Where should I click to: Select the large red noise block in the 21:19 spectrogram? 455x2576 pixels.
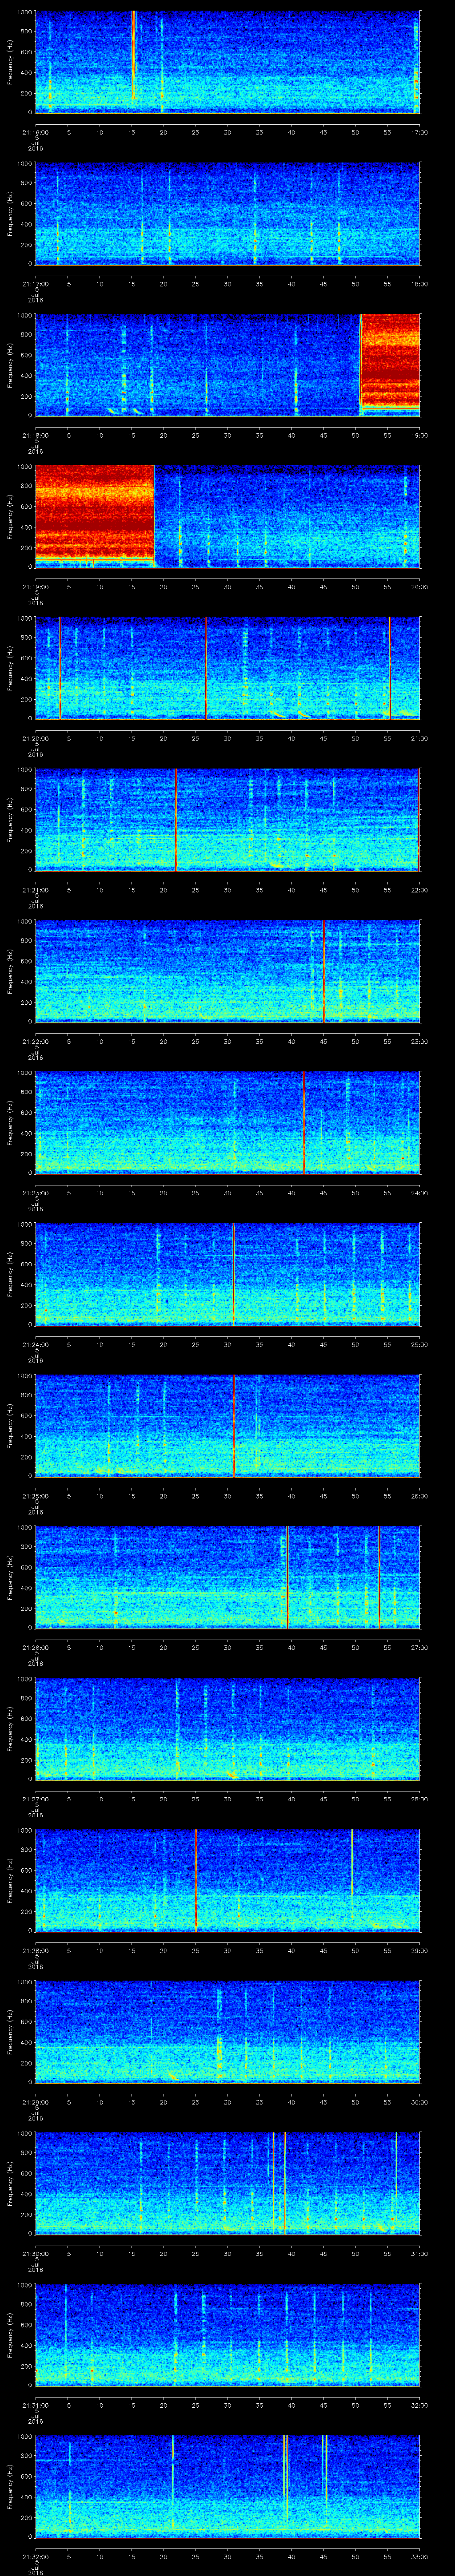[95, 512]
